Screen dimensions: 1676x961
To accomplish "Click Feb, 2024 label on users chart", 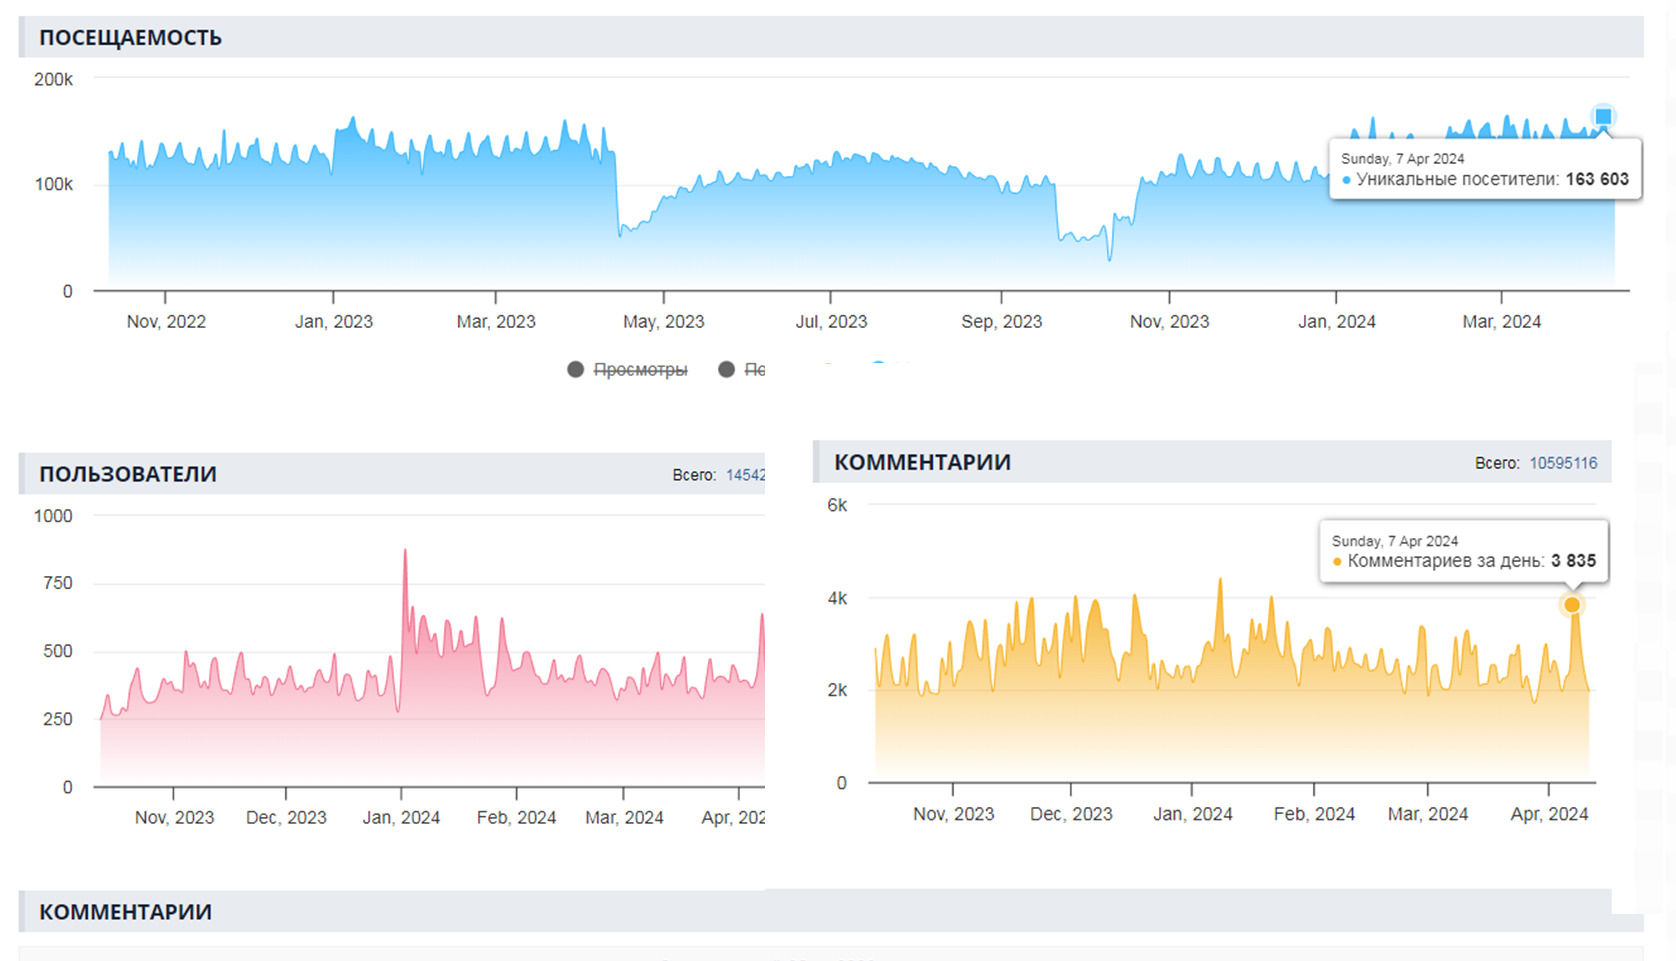I will 516,817.
